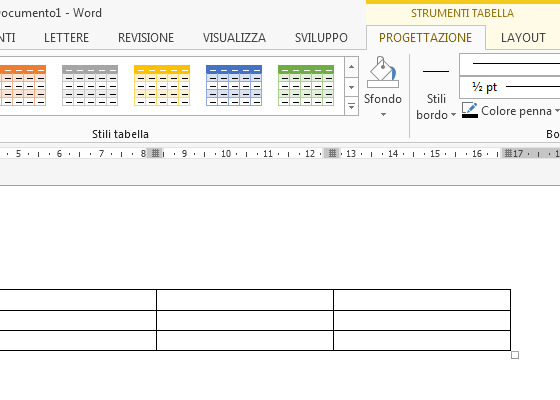Open the Sfondo dropdown arrow
This screenshot has width=560, height=400.
383,115
